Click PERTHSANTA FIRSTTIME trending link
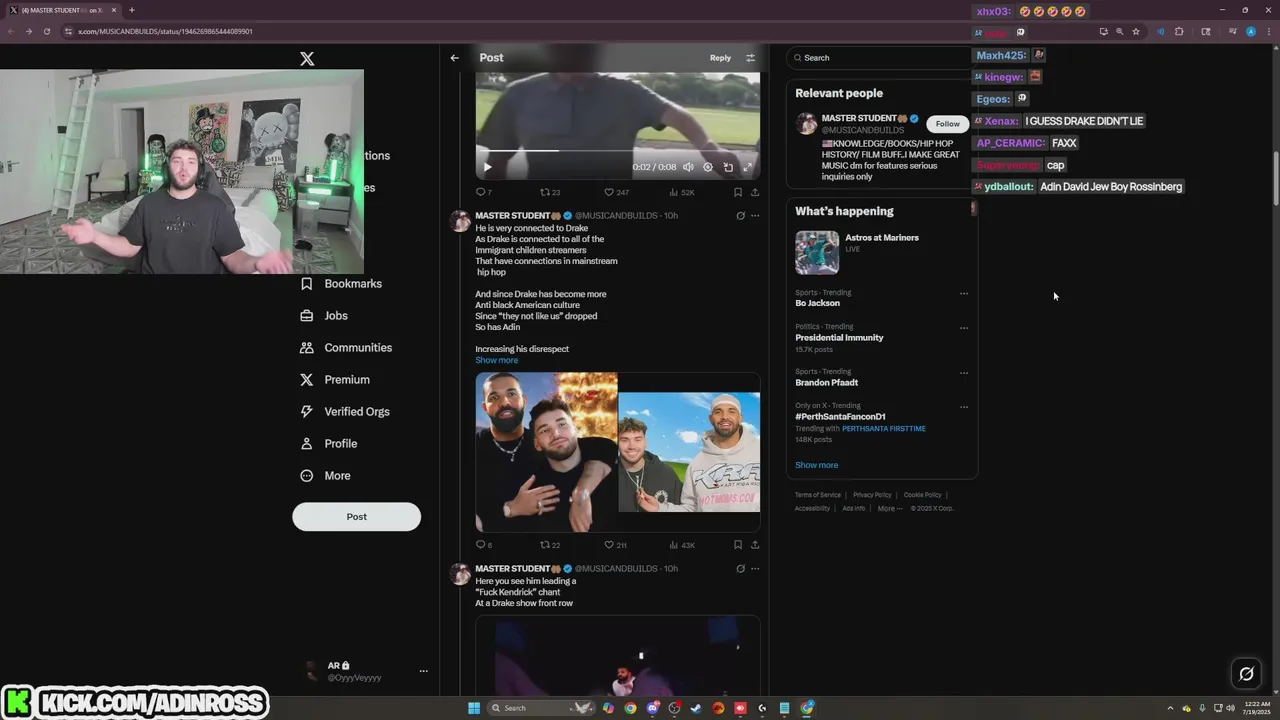The width and height of the screenshot is (1280, 720). 883,429
